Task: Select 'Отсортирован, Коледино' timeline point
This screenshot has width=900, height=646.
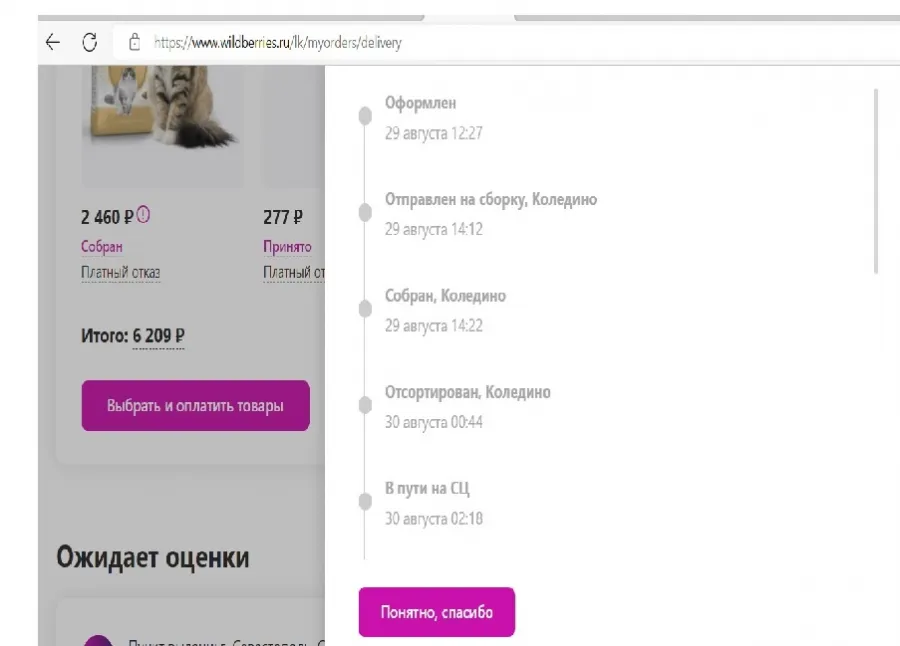Action: 365,405
